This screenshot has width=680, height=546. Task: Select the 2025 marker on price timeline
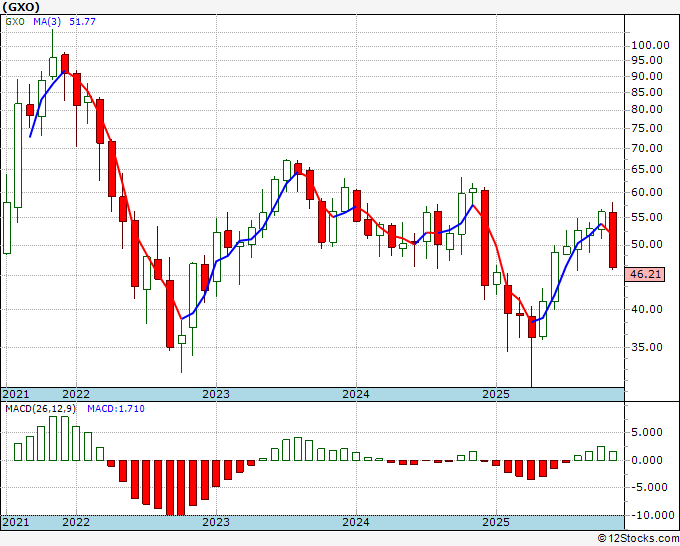pos(496,394)
